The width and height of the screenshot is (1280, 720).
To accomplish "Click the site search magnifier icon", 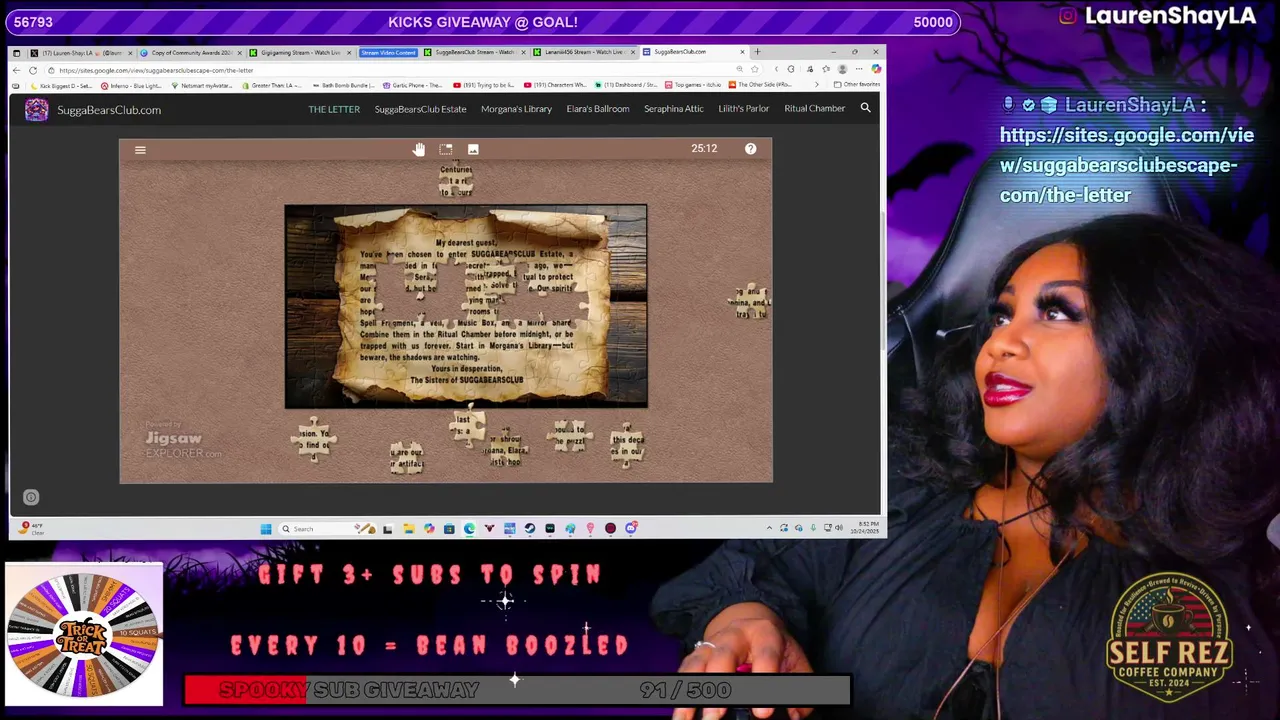I will 866,108.
